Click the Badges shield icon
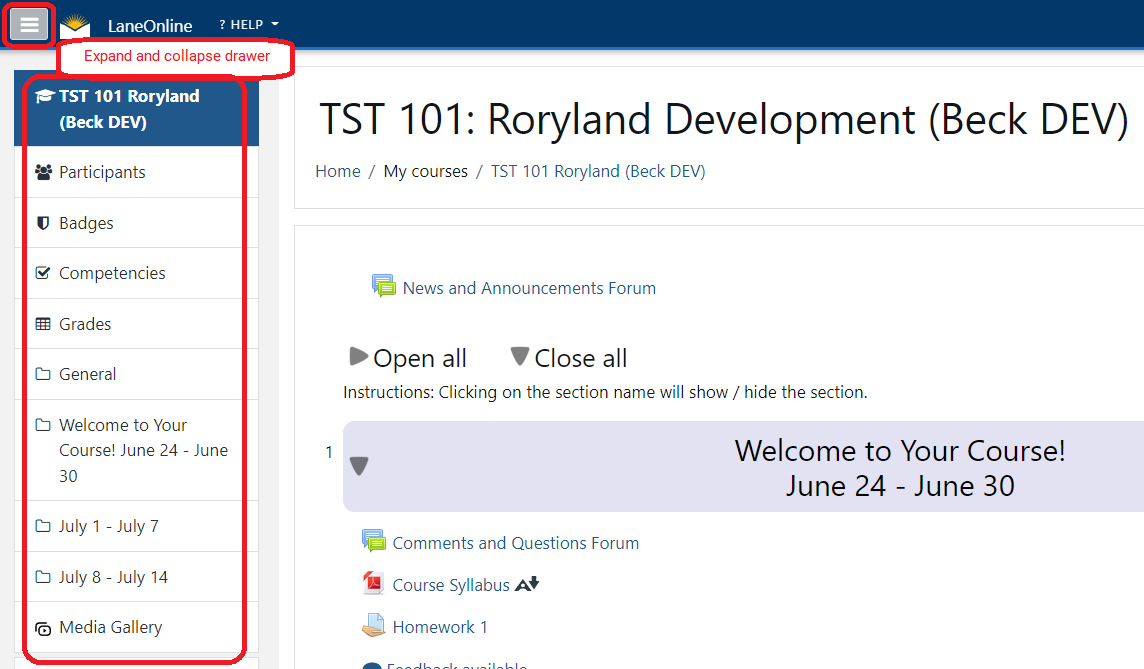The width and height of the screenshot is (1144, 669). [43, 223]
